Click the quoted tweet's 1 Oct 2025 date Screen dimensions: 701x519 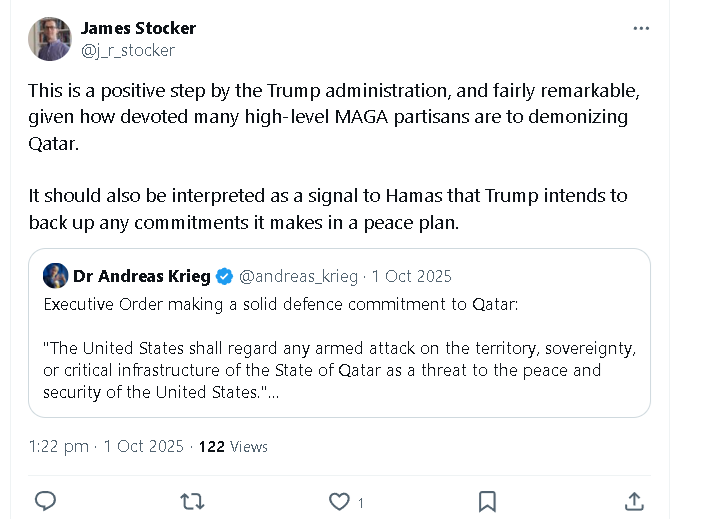point(412,276)
